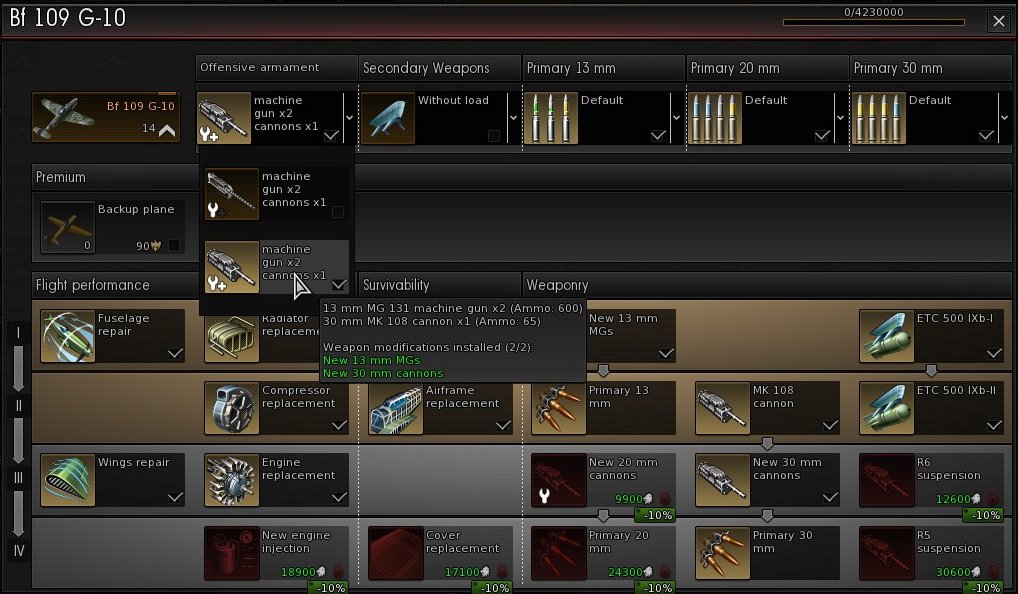Expand the Primary 30 mm belt dropdown
This screenshot has width=1018, height=594.
pos(1004,118)
